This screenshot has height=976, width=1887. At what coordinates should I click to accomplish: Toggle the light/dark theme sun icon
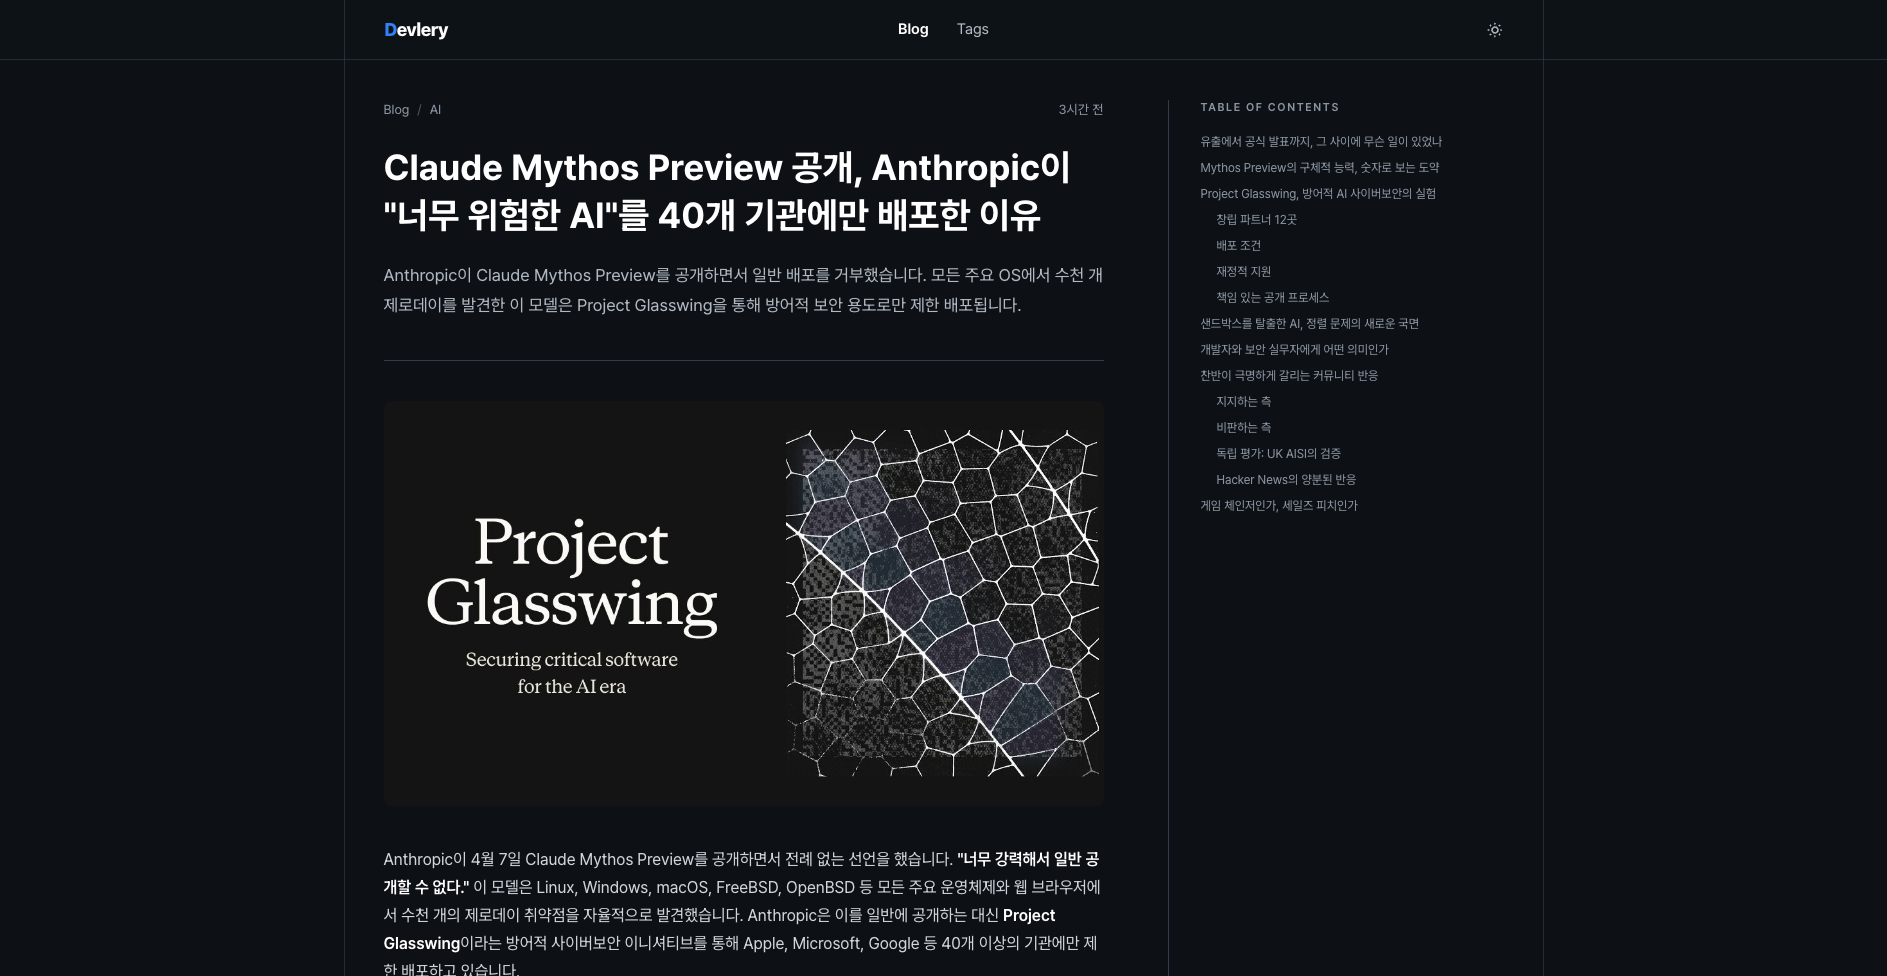point(1494,30)
